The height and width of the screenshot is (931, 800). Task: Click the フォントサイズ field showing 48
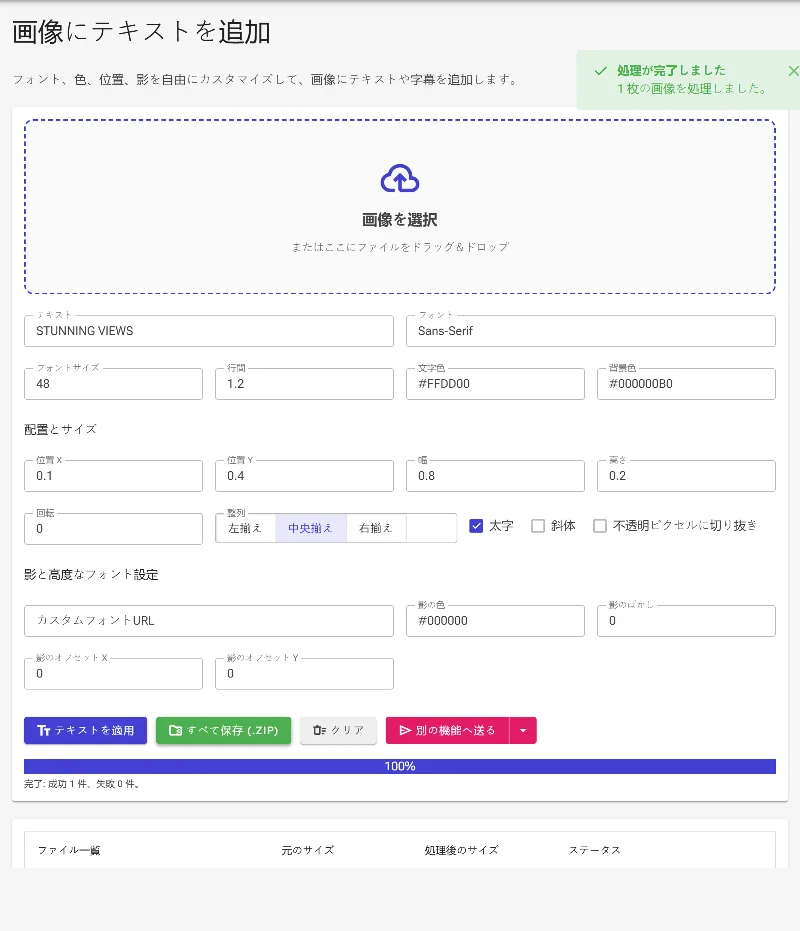tap(113, 384)
